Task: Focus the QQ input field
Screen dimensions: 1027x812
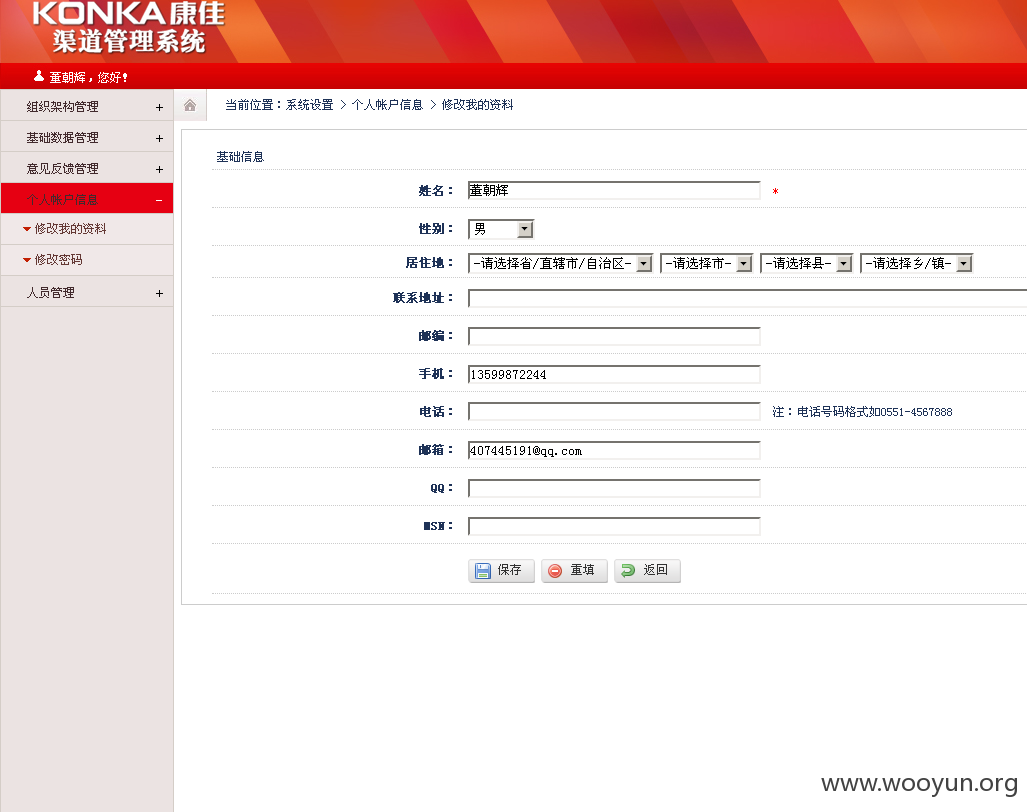Action: [614, 488]
